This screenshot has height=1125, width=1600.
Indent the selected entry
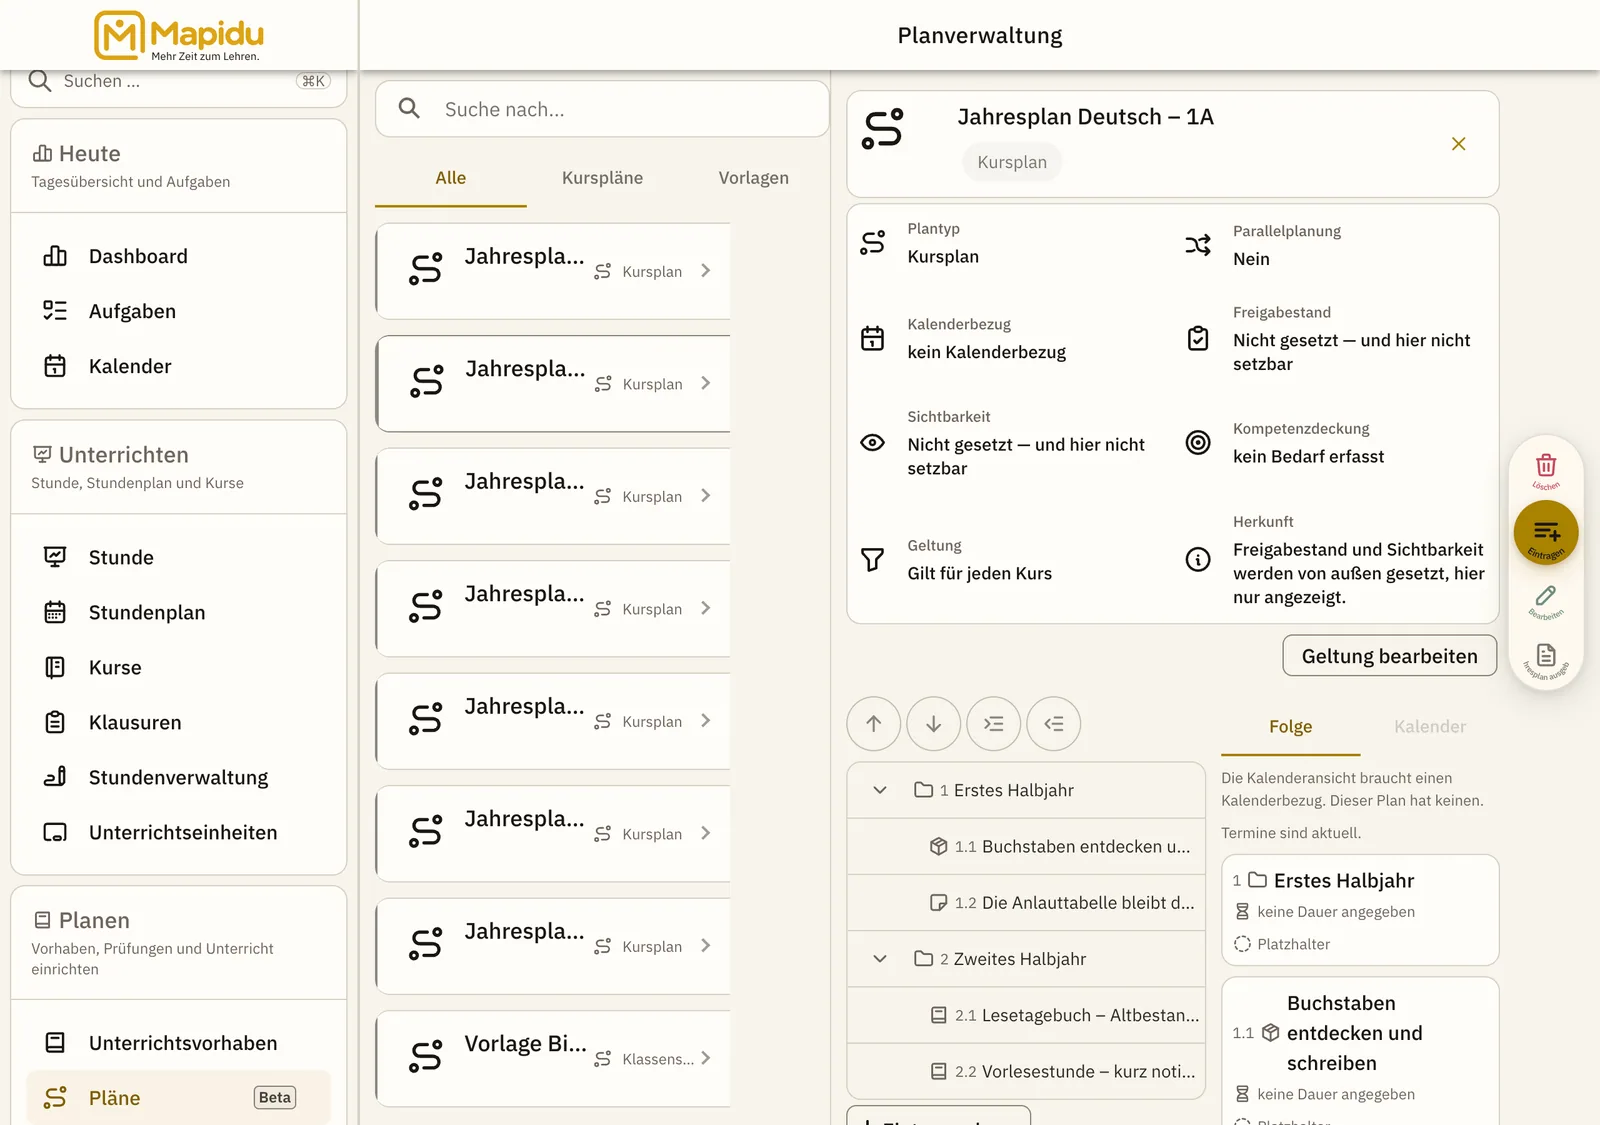point(994,724)
